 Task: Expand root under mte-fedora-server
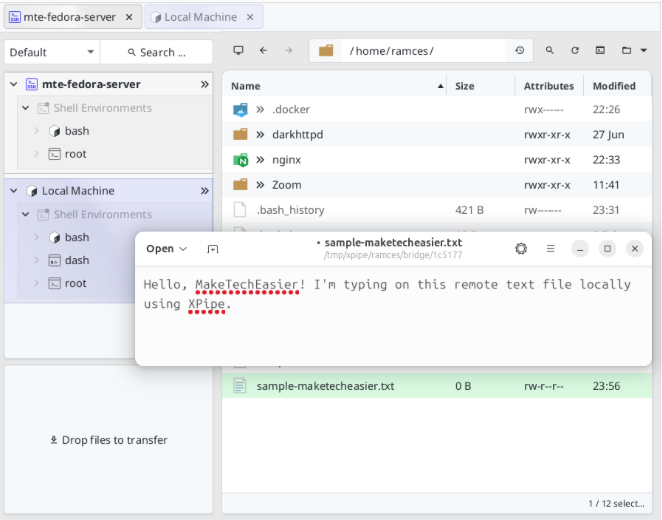[37, 154]
